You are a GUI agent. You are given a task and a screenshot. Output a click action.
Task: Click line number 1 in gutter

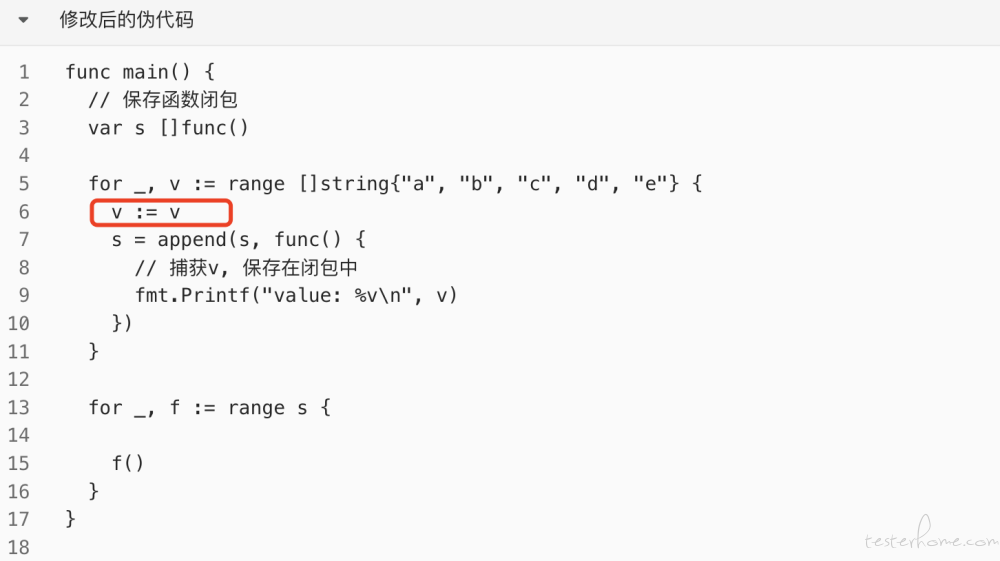tap(24, 72)
